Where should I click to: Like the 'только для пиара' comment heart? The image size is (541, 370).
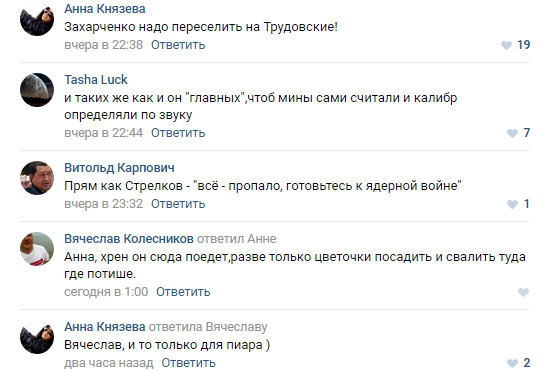click(512, 363)
